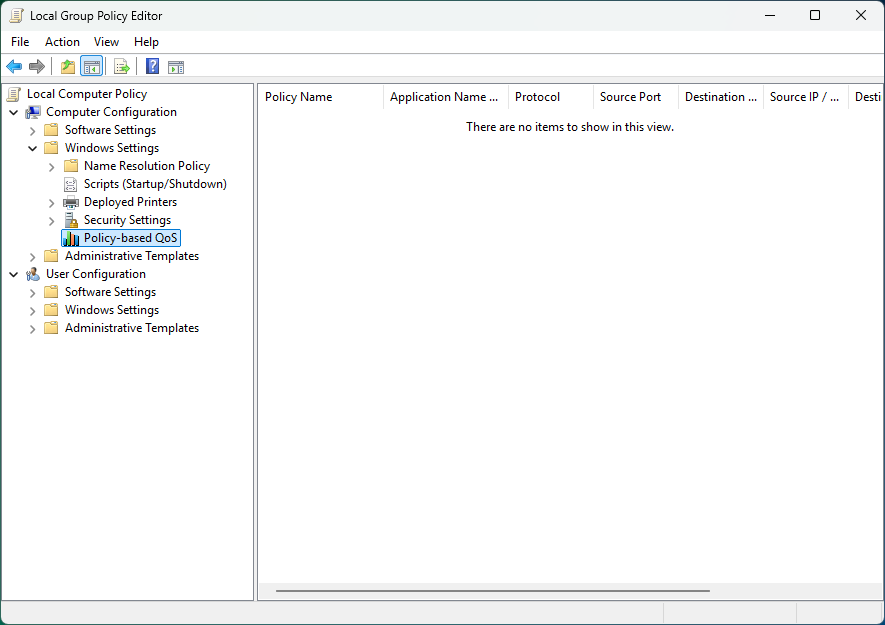The width and height of the screenshot is (885, 625).
Task: Sort by the Protocol column header
Action: tap(551, 97)
